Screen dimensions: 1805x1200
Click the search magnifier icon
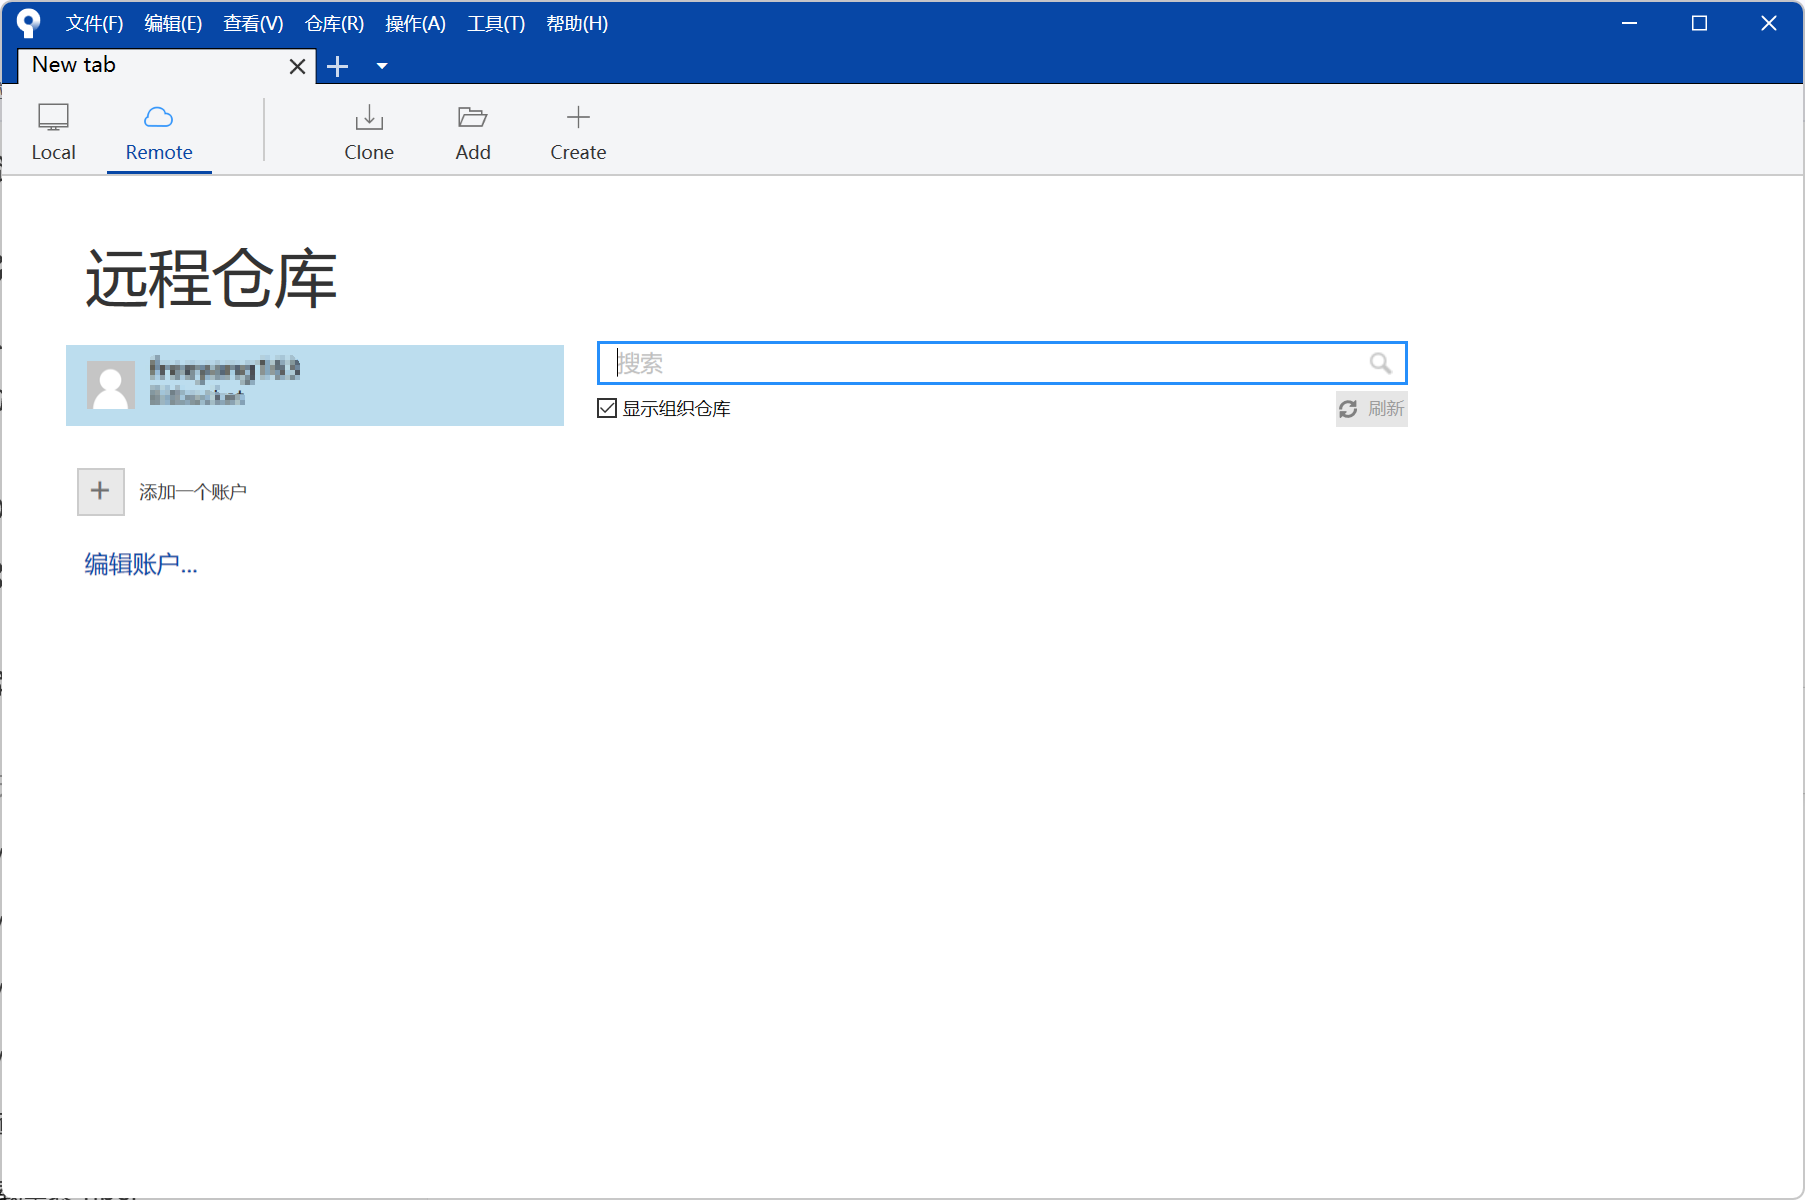tap(1380, 363)
